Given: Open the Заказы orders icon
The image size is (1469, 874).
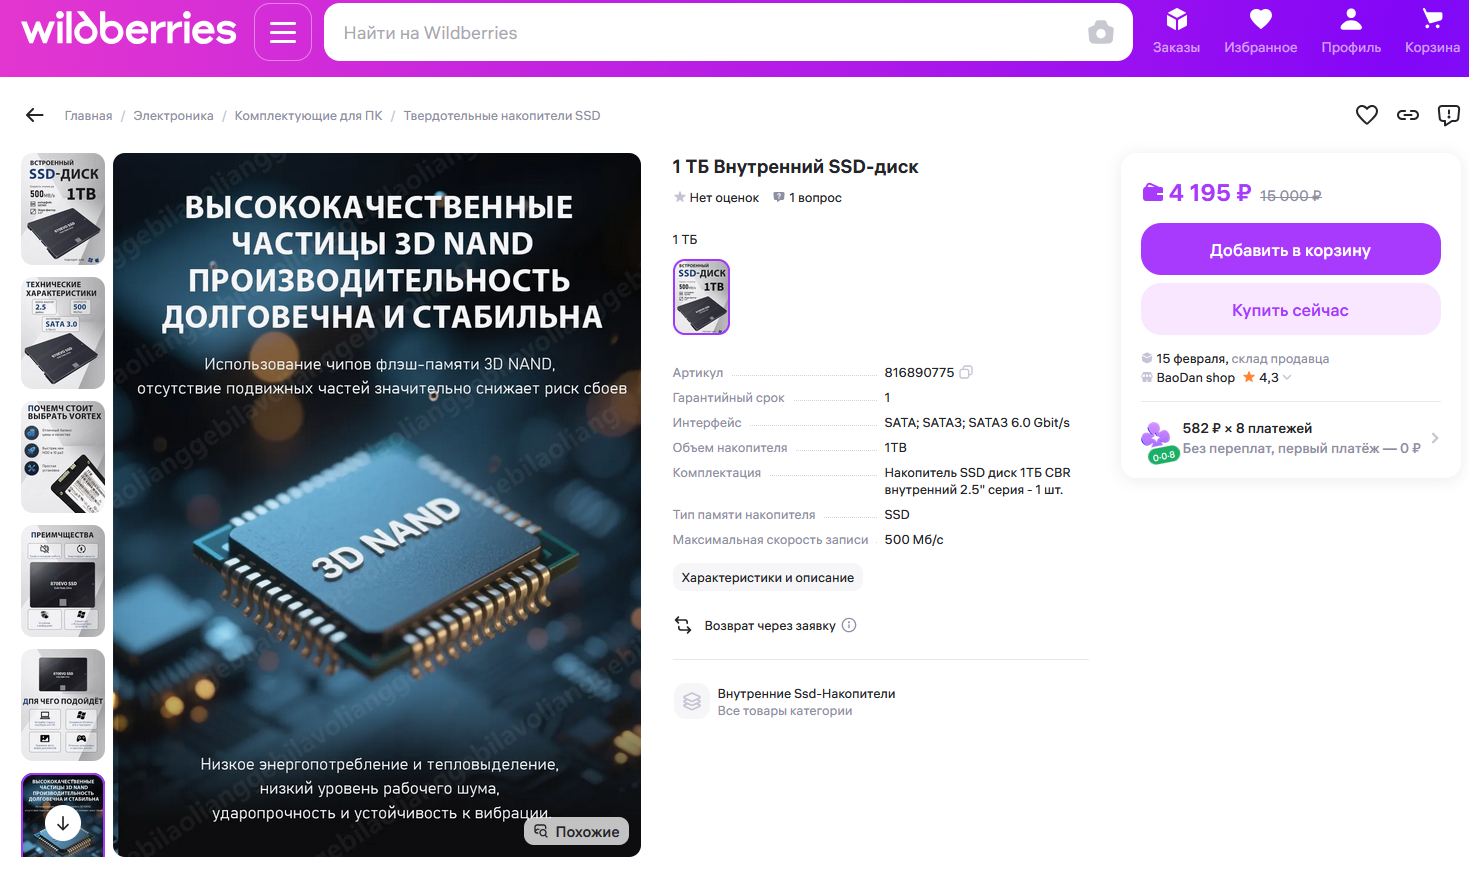Looking at the screenshot, I should (x=1176, y=31).
